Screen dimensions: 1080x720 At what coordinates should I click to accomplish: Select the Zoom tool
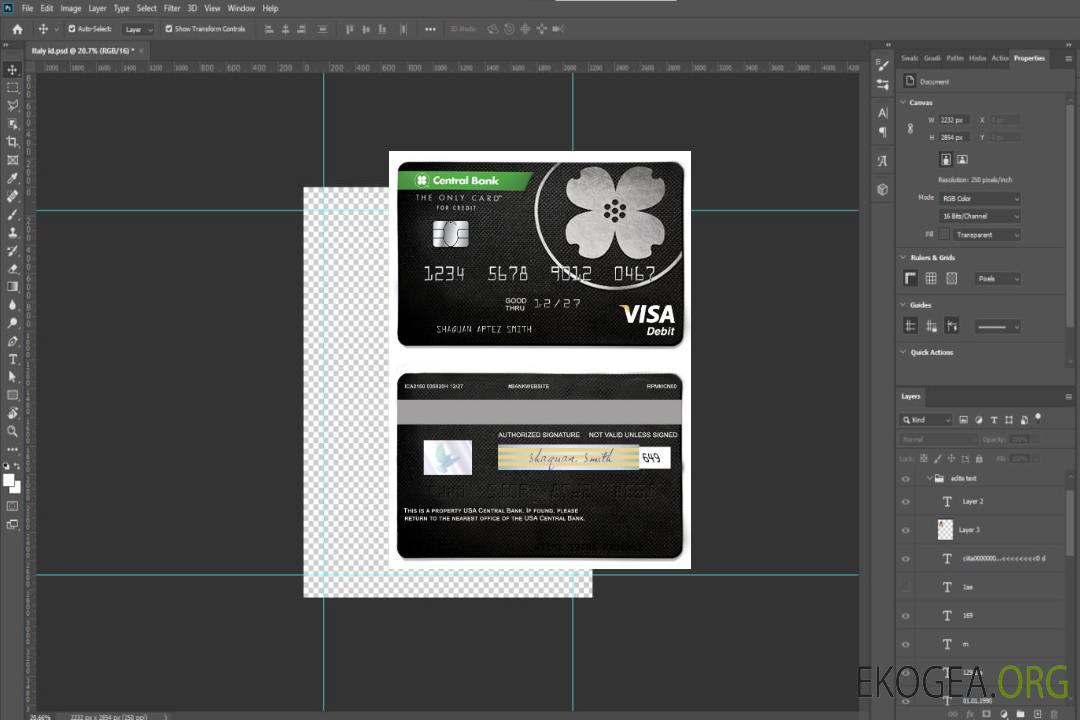click(12, 431)
